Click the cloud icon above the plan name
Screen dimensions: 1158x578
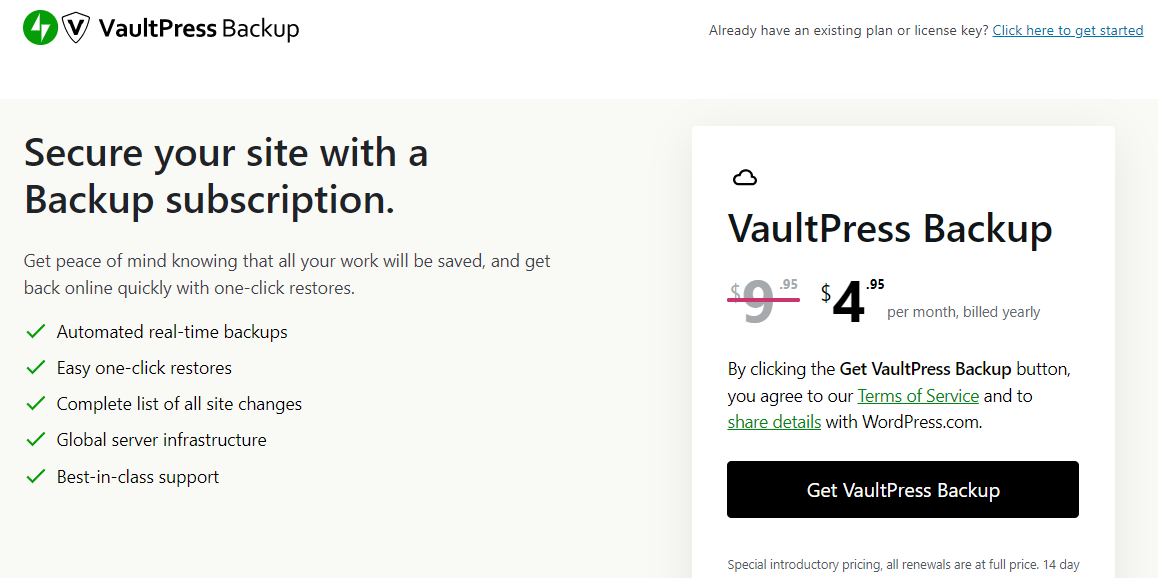[744, 176]
